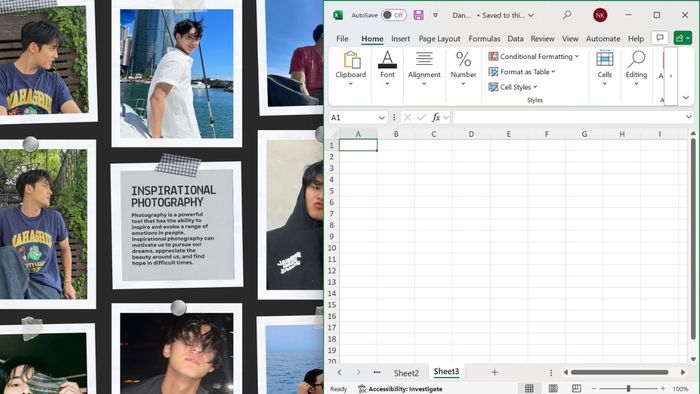Select the Sheet3 tab

pyautogui.click(x=446, y=372)
